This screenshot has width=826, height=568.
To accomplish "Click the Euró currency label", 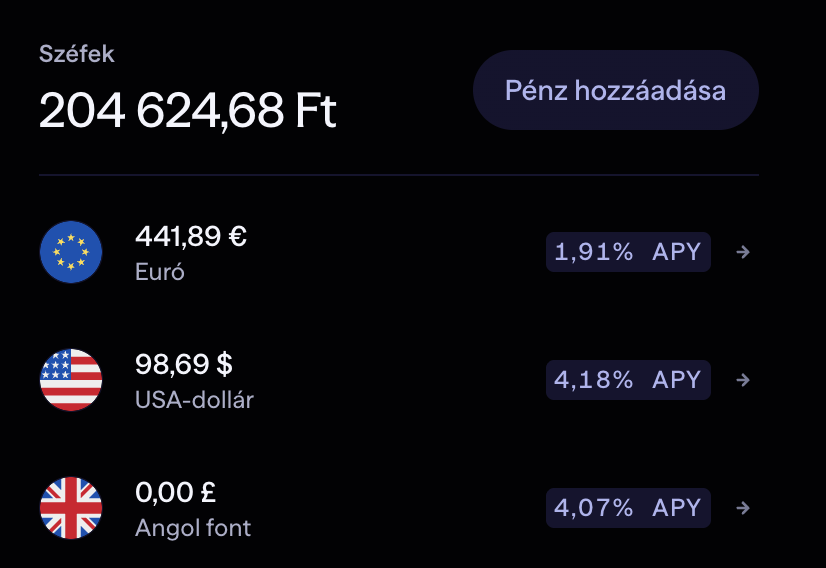I will tap(160, 271).
